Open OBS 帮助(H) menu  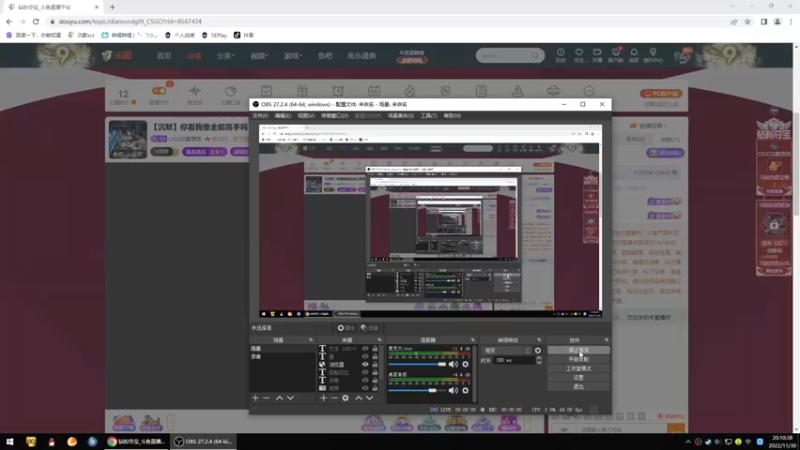pyautogui.click(x=452, y=116)
